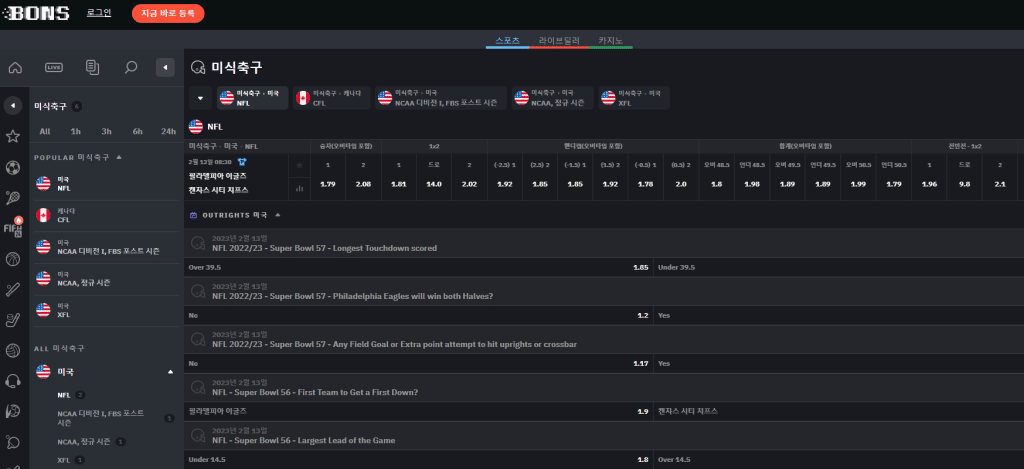Pick winner odds 2.08 for team 2
This screenshot has width=1024, height=469.
point(363,185)
